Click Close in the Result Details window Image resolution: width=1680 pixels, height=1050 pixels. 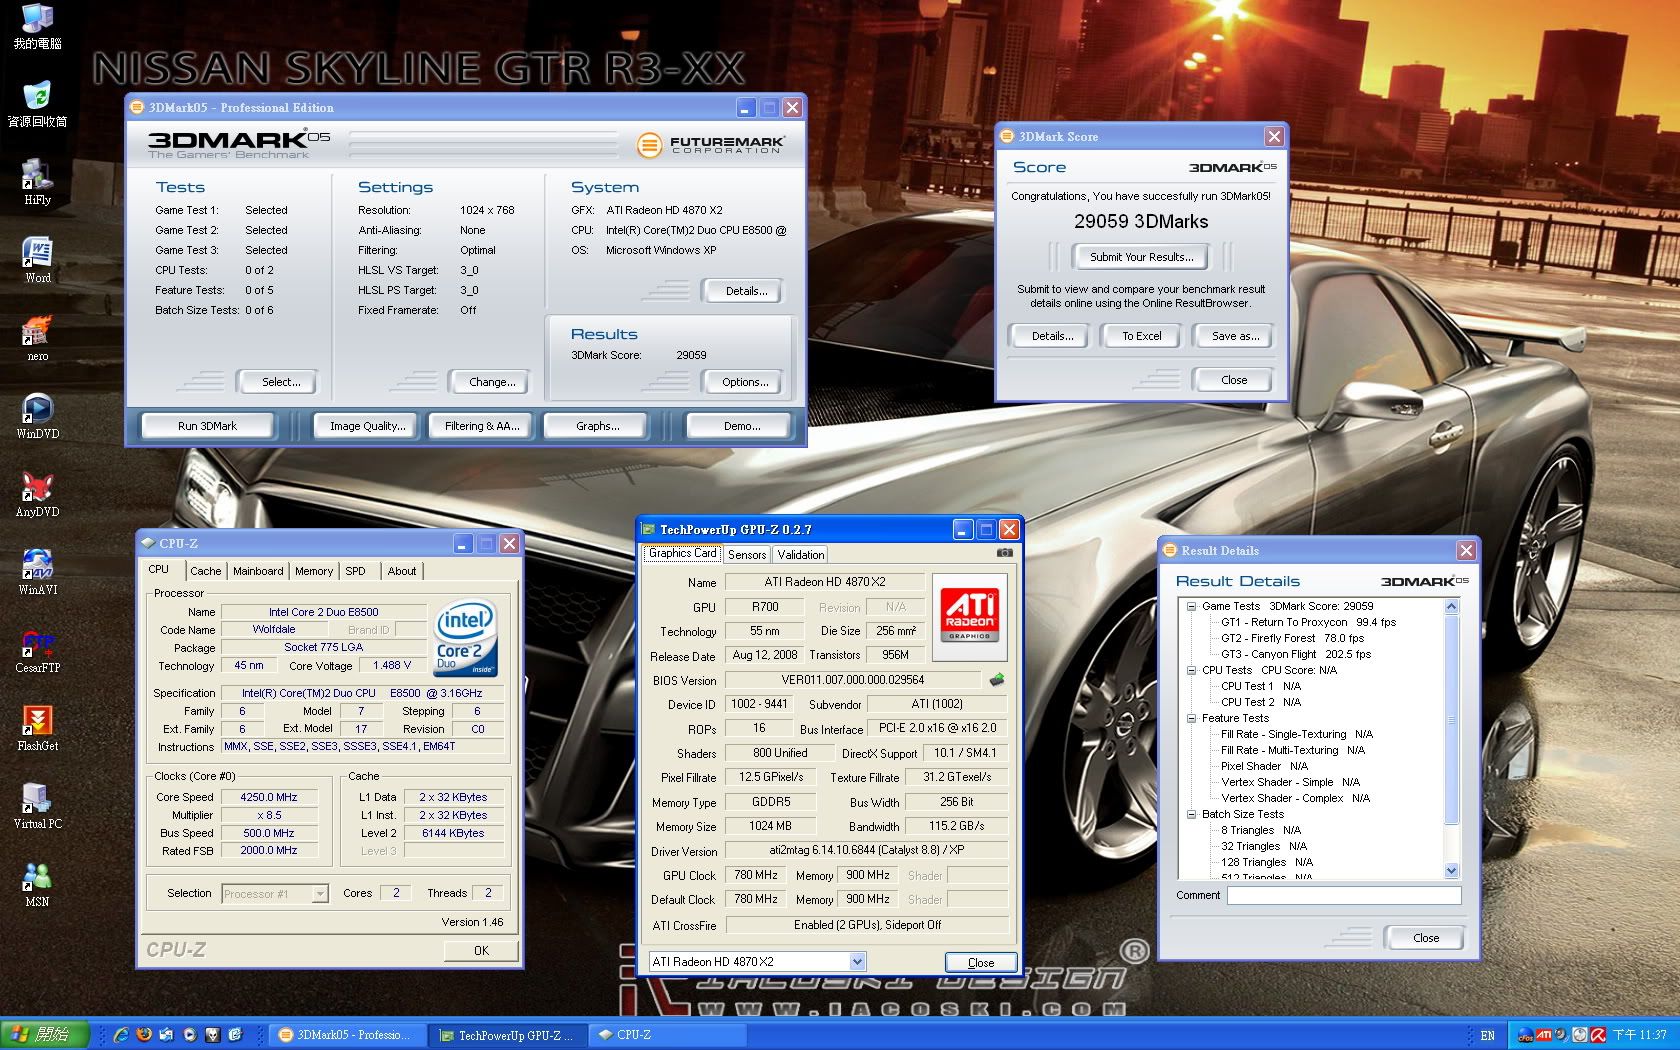[x=1426, y=938]
